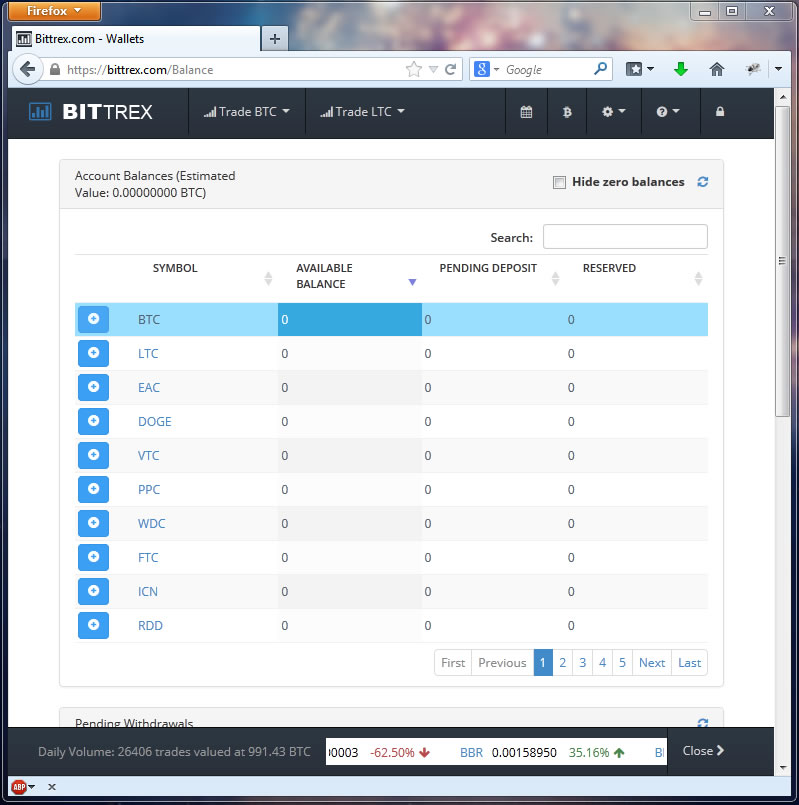The width and height of the screenshot is (799, 805).
Task: Click the page vertical scrollbar thumb
Action: pyautogui.click(x=782, y=261)
